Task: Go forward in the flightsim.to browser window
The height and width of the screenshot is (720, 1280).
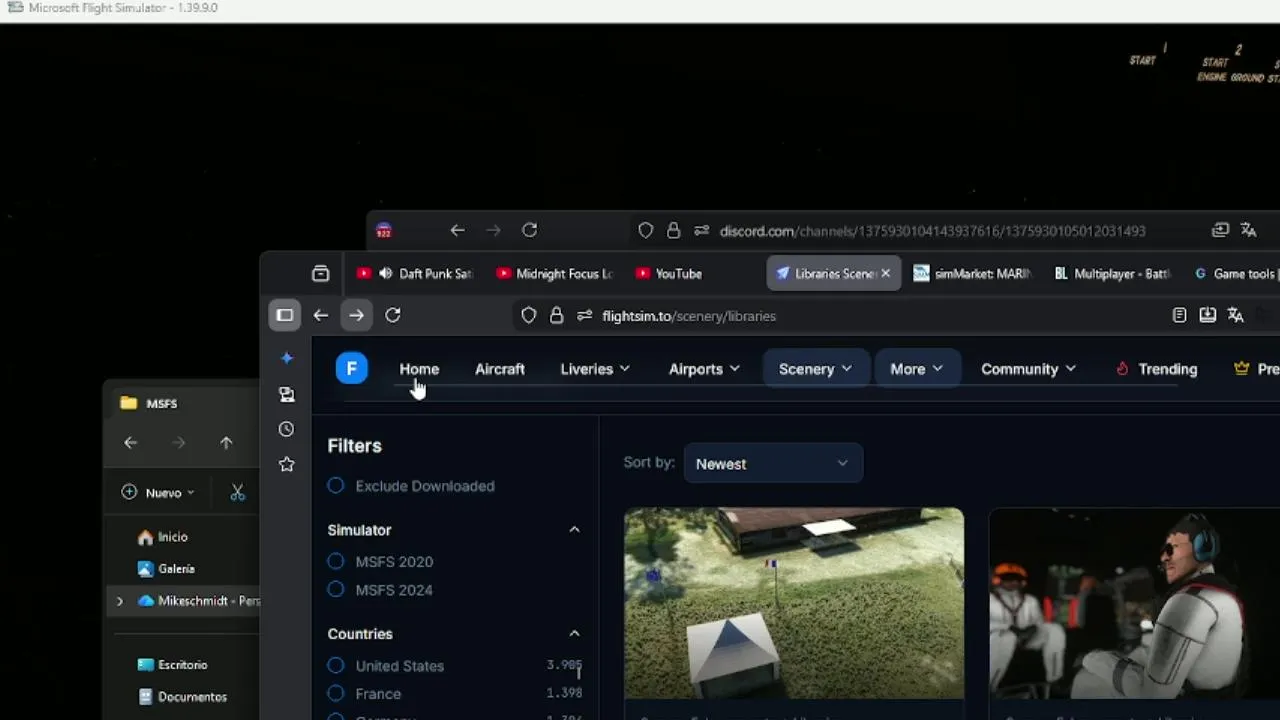Action: [x=356, y=315]
